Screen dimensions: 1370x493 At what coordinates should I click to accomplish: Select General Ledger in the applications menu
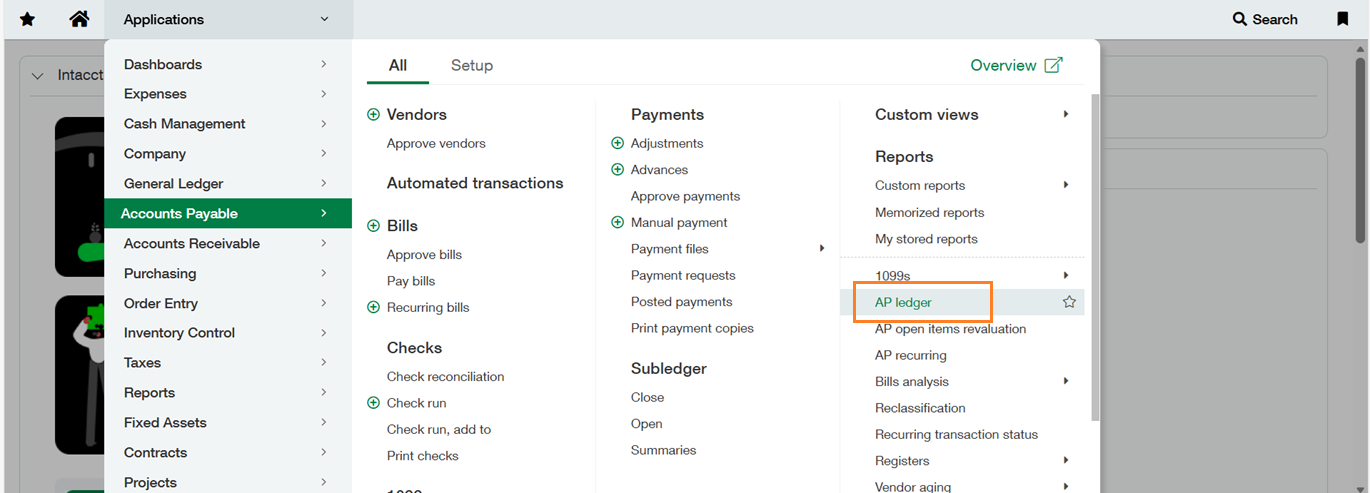174,184
